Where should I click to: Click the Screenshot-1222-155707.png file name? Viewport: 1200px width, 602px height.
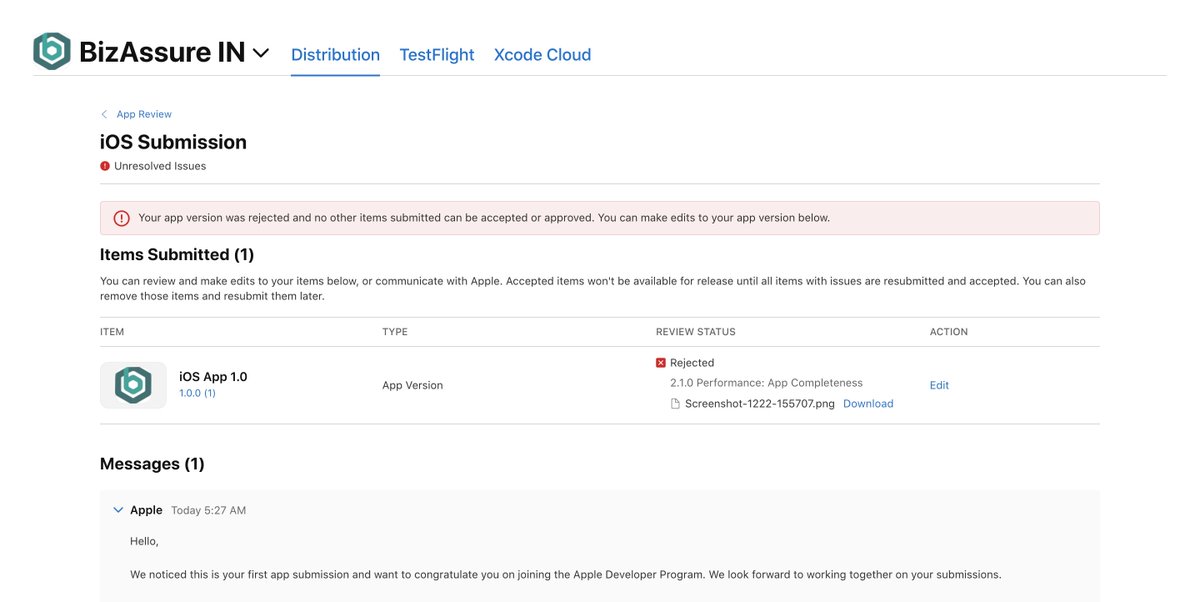pos(760,404)
